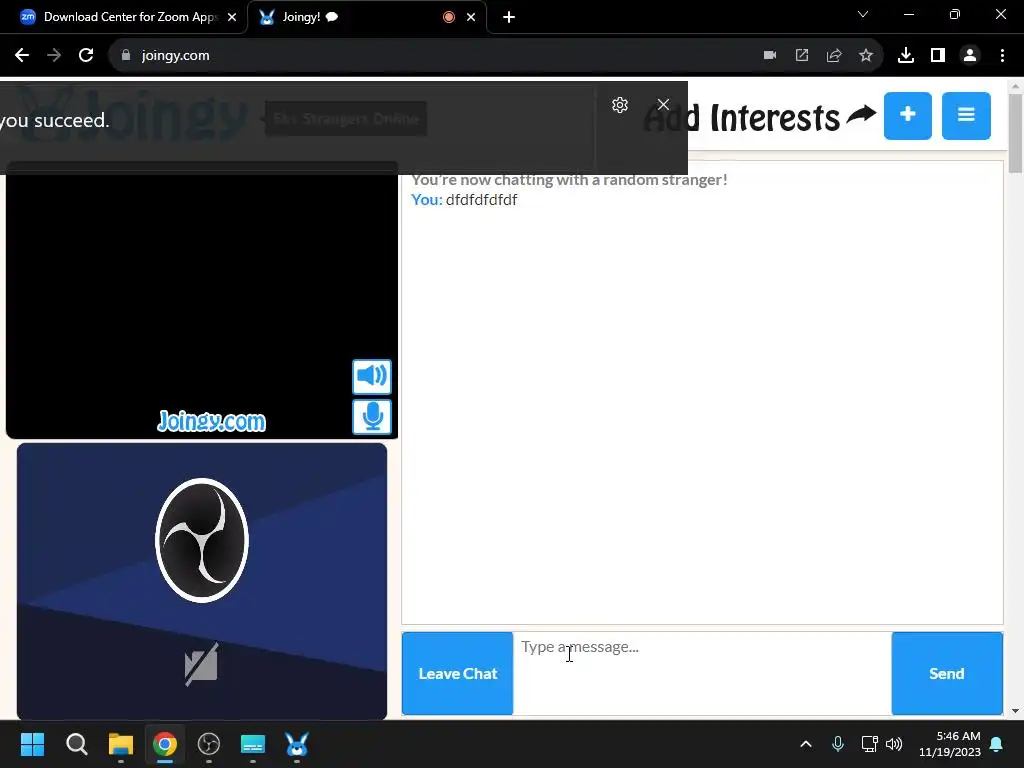Bookmark this page with the star

(866, 56)
